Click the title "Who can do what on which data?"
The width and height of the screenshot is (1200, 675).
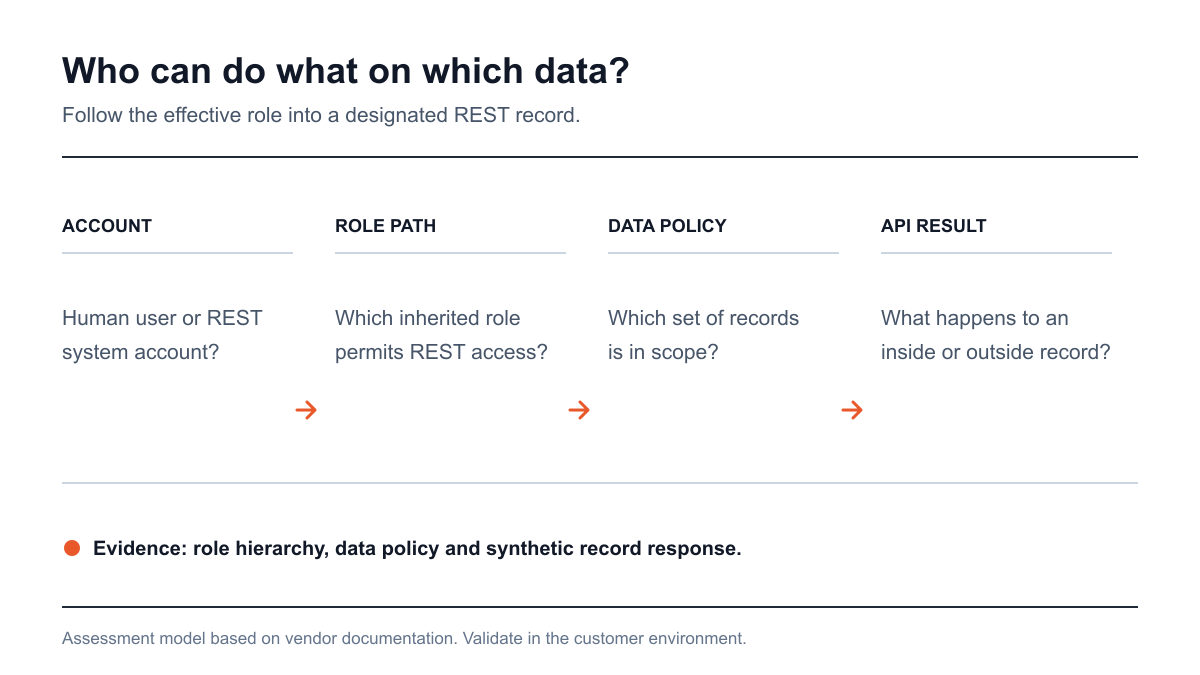[x=346, y=71]
